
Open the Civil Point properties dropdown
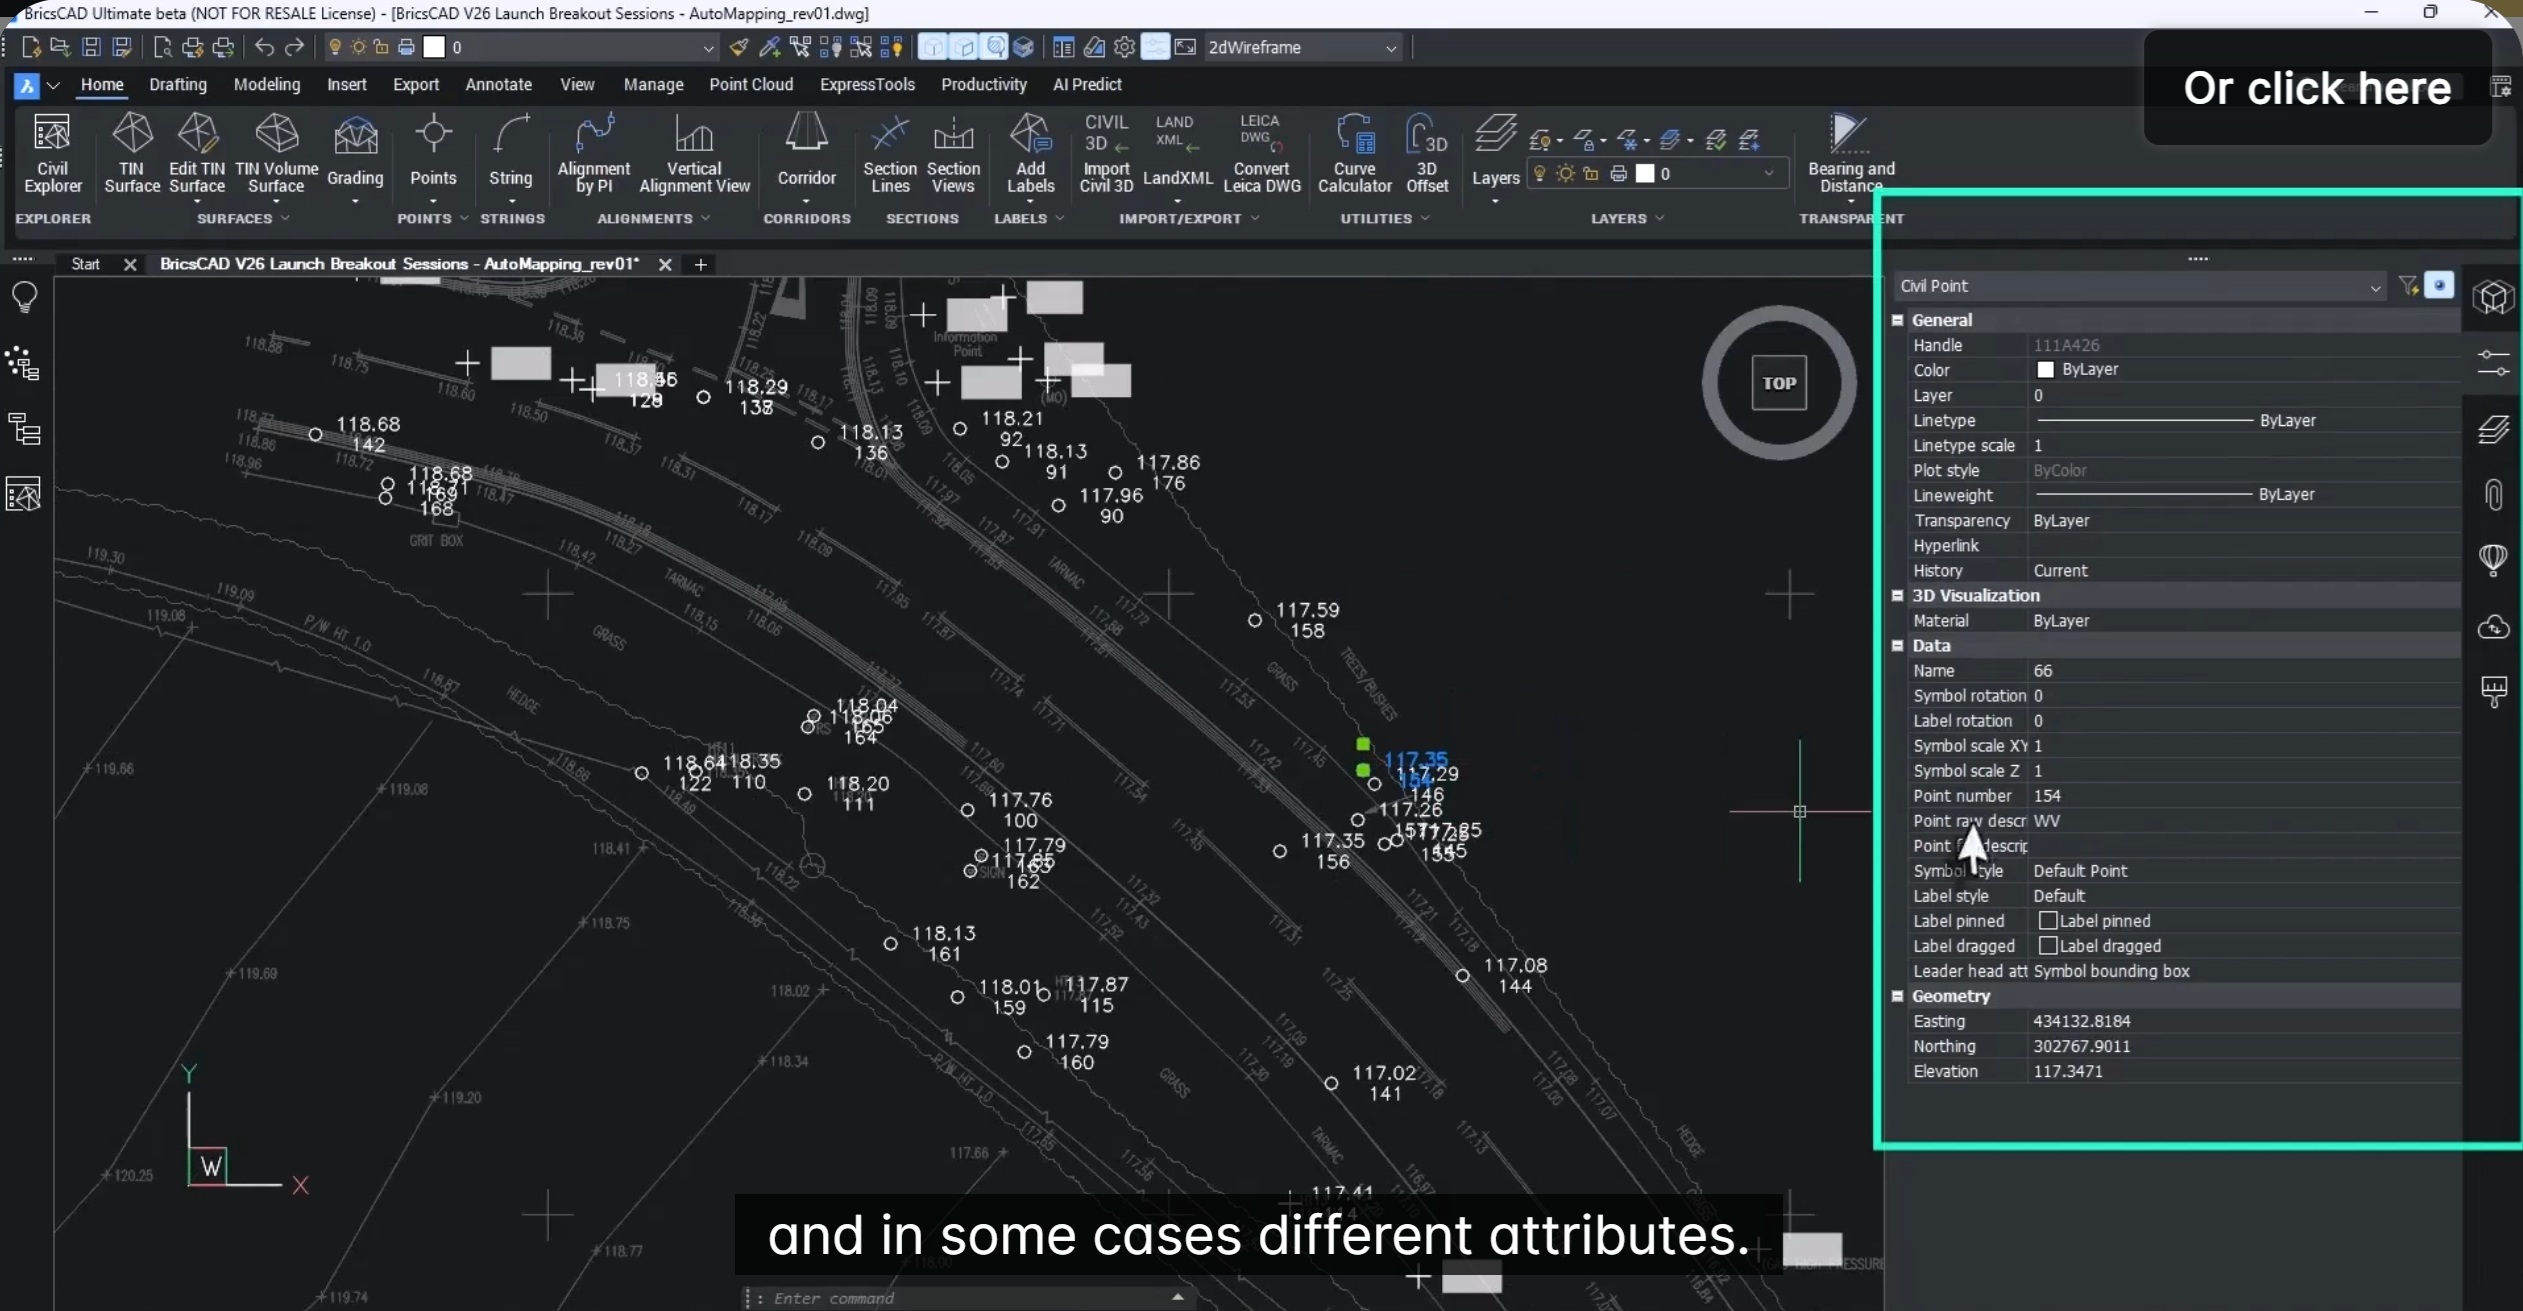2375,286
